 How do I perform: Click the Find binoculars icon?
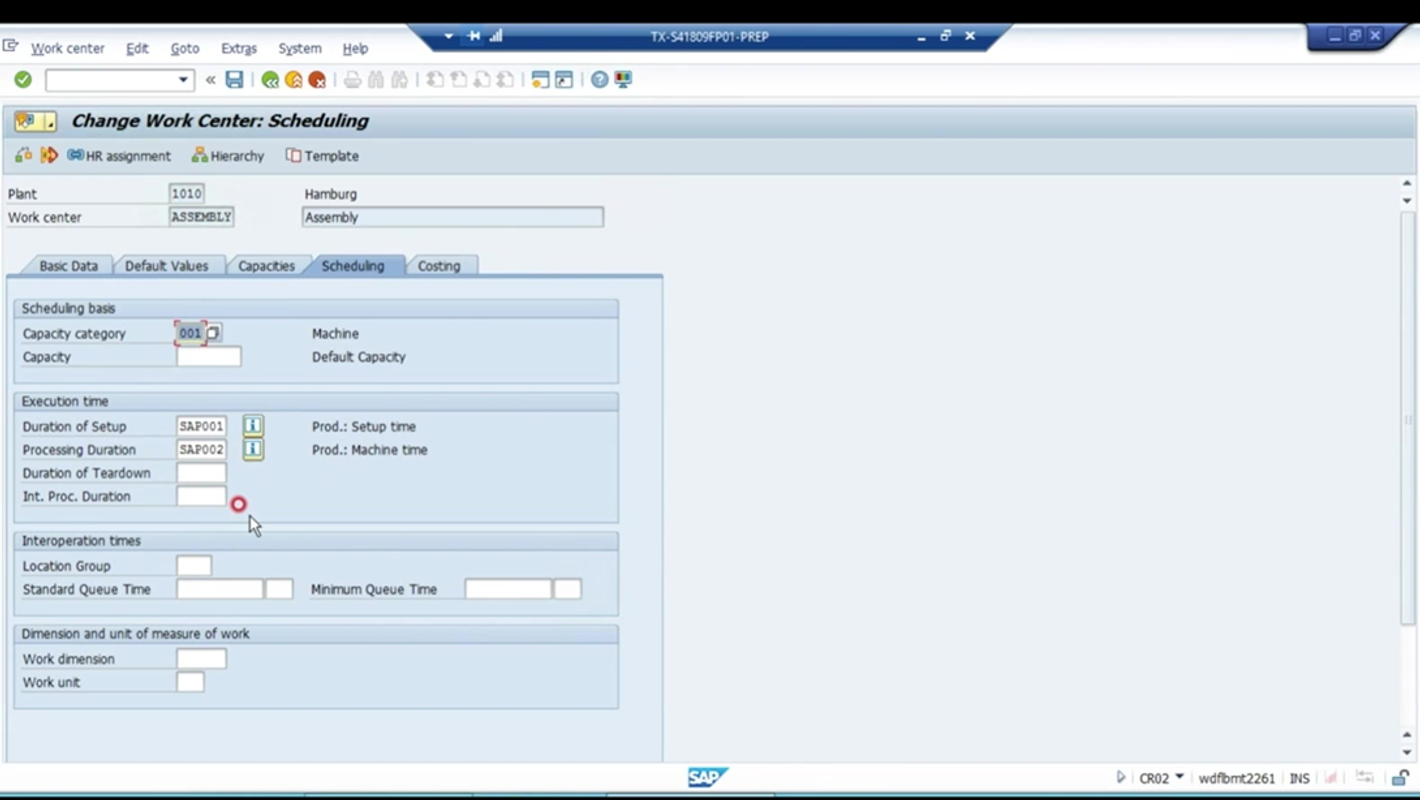point(376,80)
